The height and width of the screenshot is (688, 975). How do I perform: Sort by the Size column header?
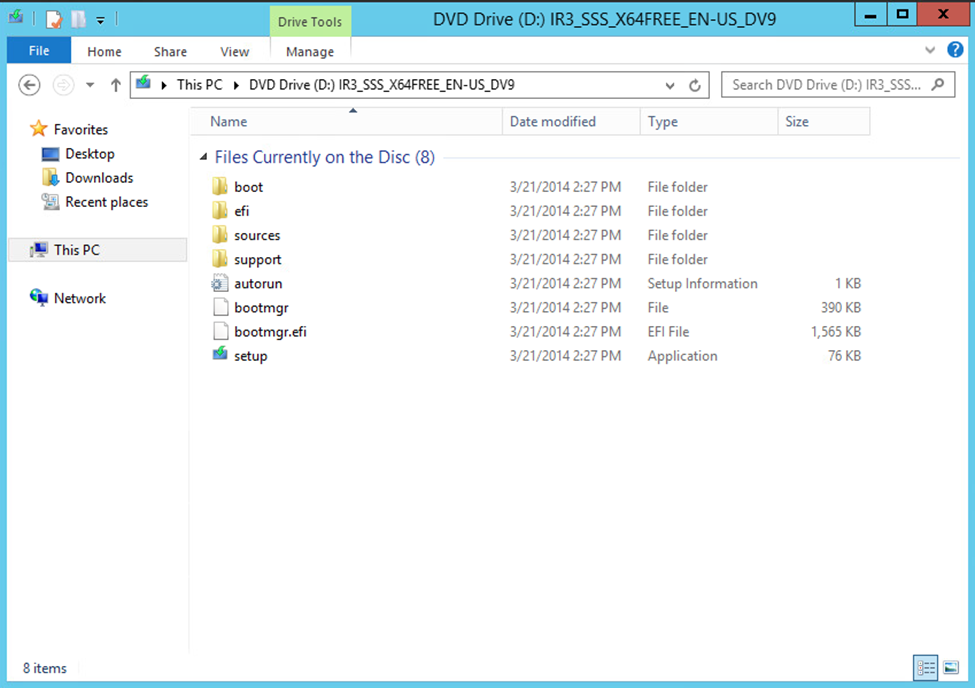pos(823,121)
